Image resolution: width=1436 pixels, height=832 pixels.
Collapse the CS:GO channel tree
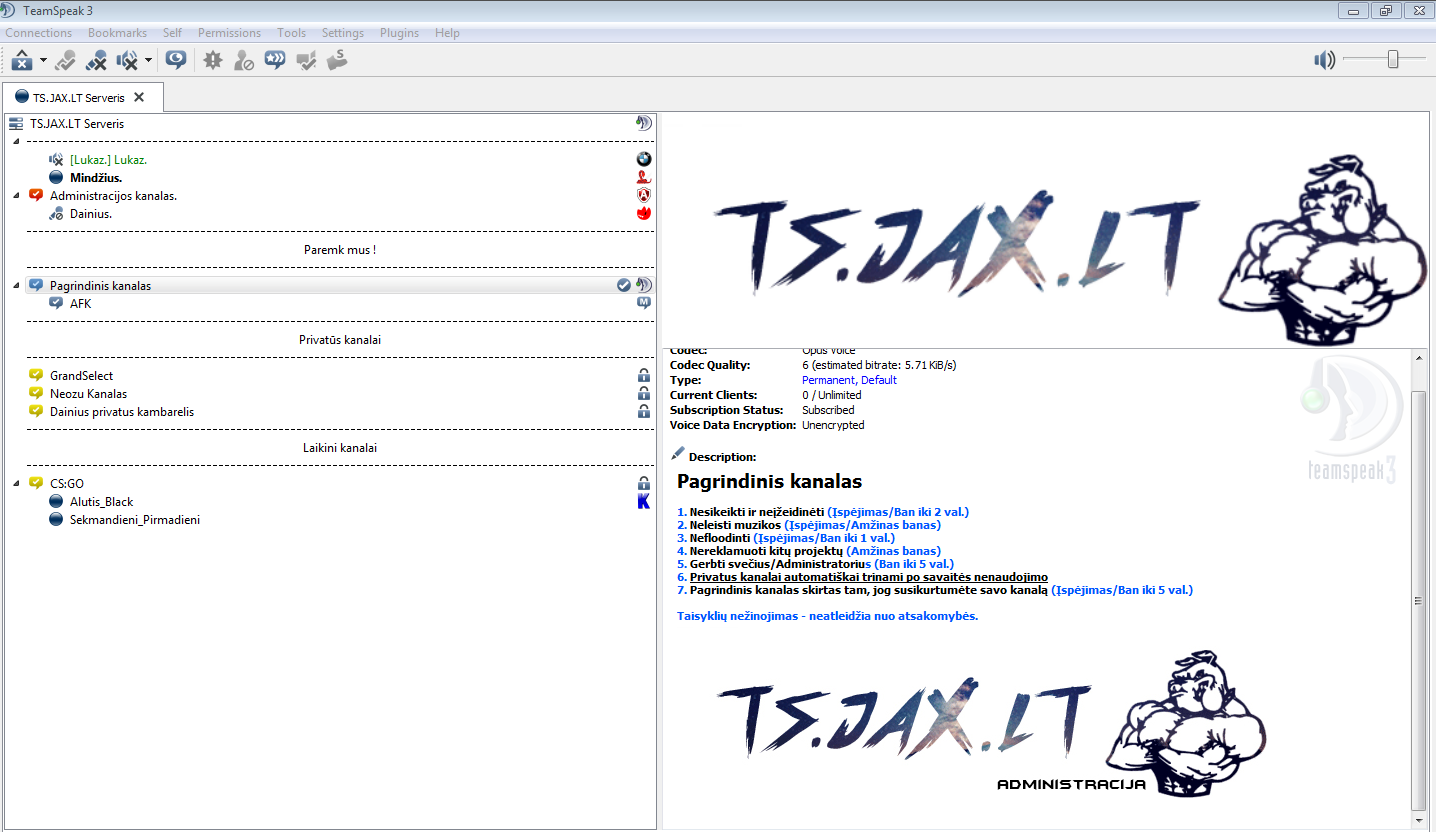[x=16, y=484]
